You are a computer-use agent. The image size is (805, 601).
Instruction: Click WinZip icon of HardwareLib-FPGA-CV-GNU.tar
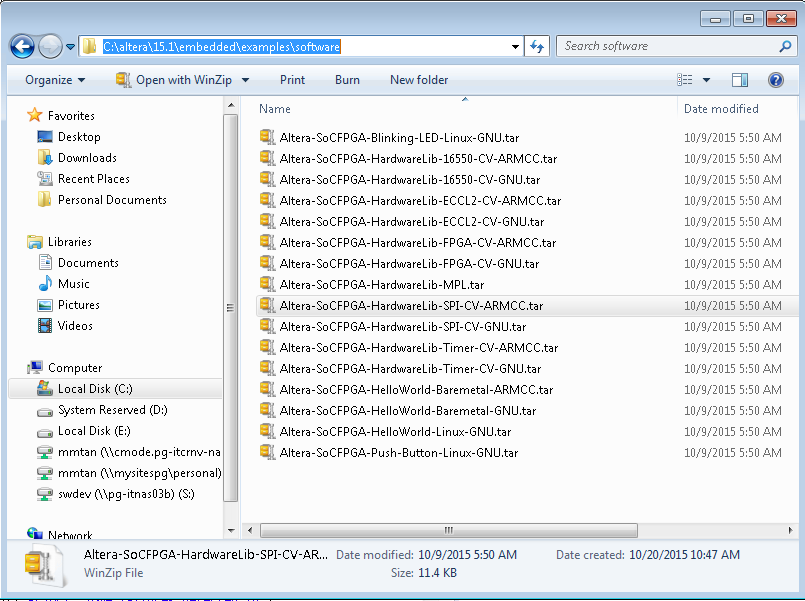point(267,263)
